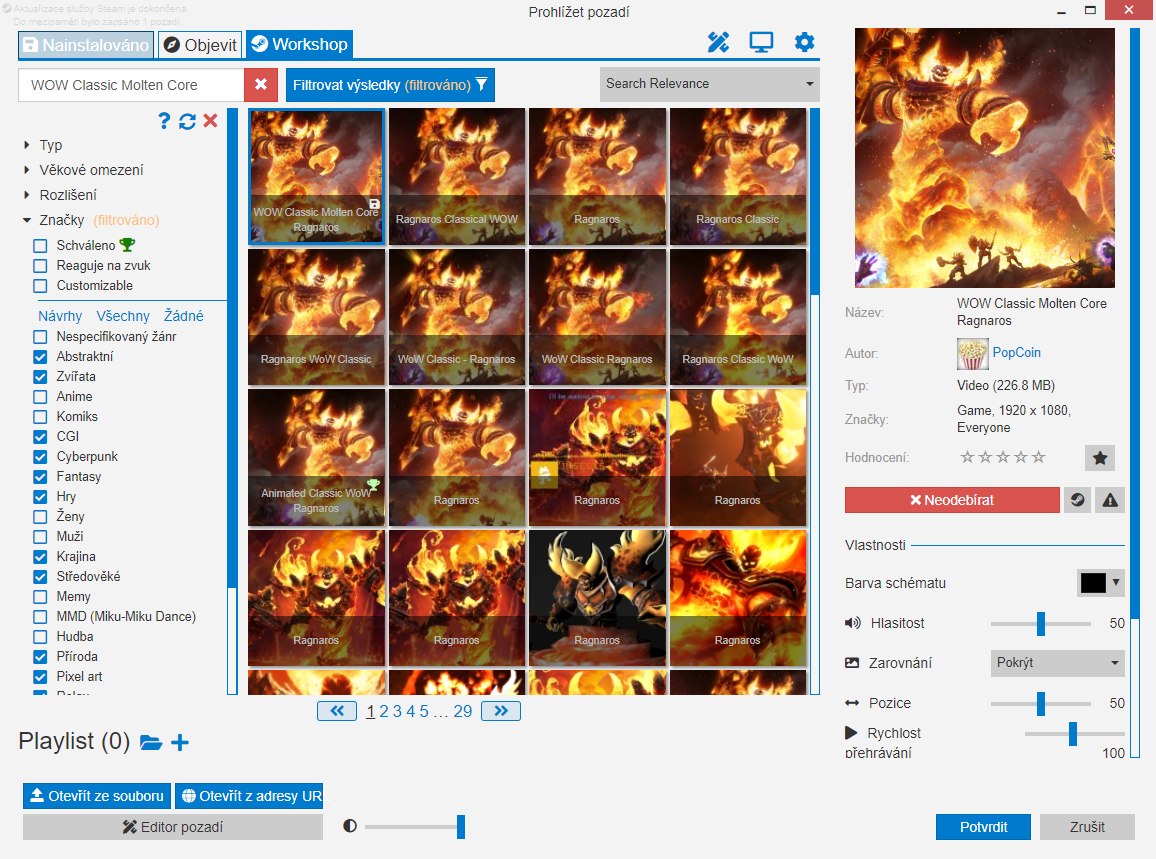Viewport: 1156px width, 859px height.
Task: Open the Barva schématu color dropdown
Action: click(x=1100, y=582)
